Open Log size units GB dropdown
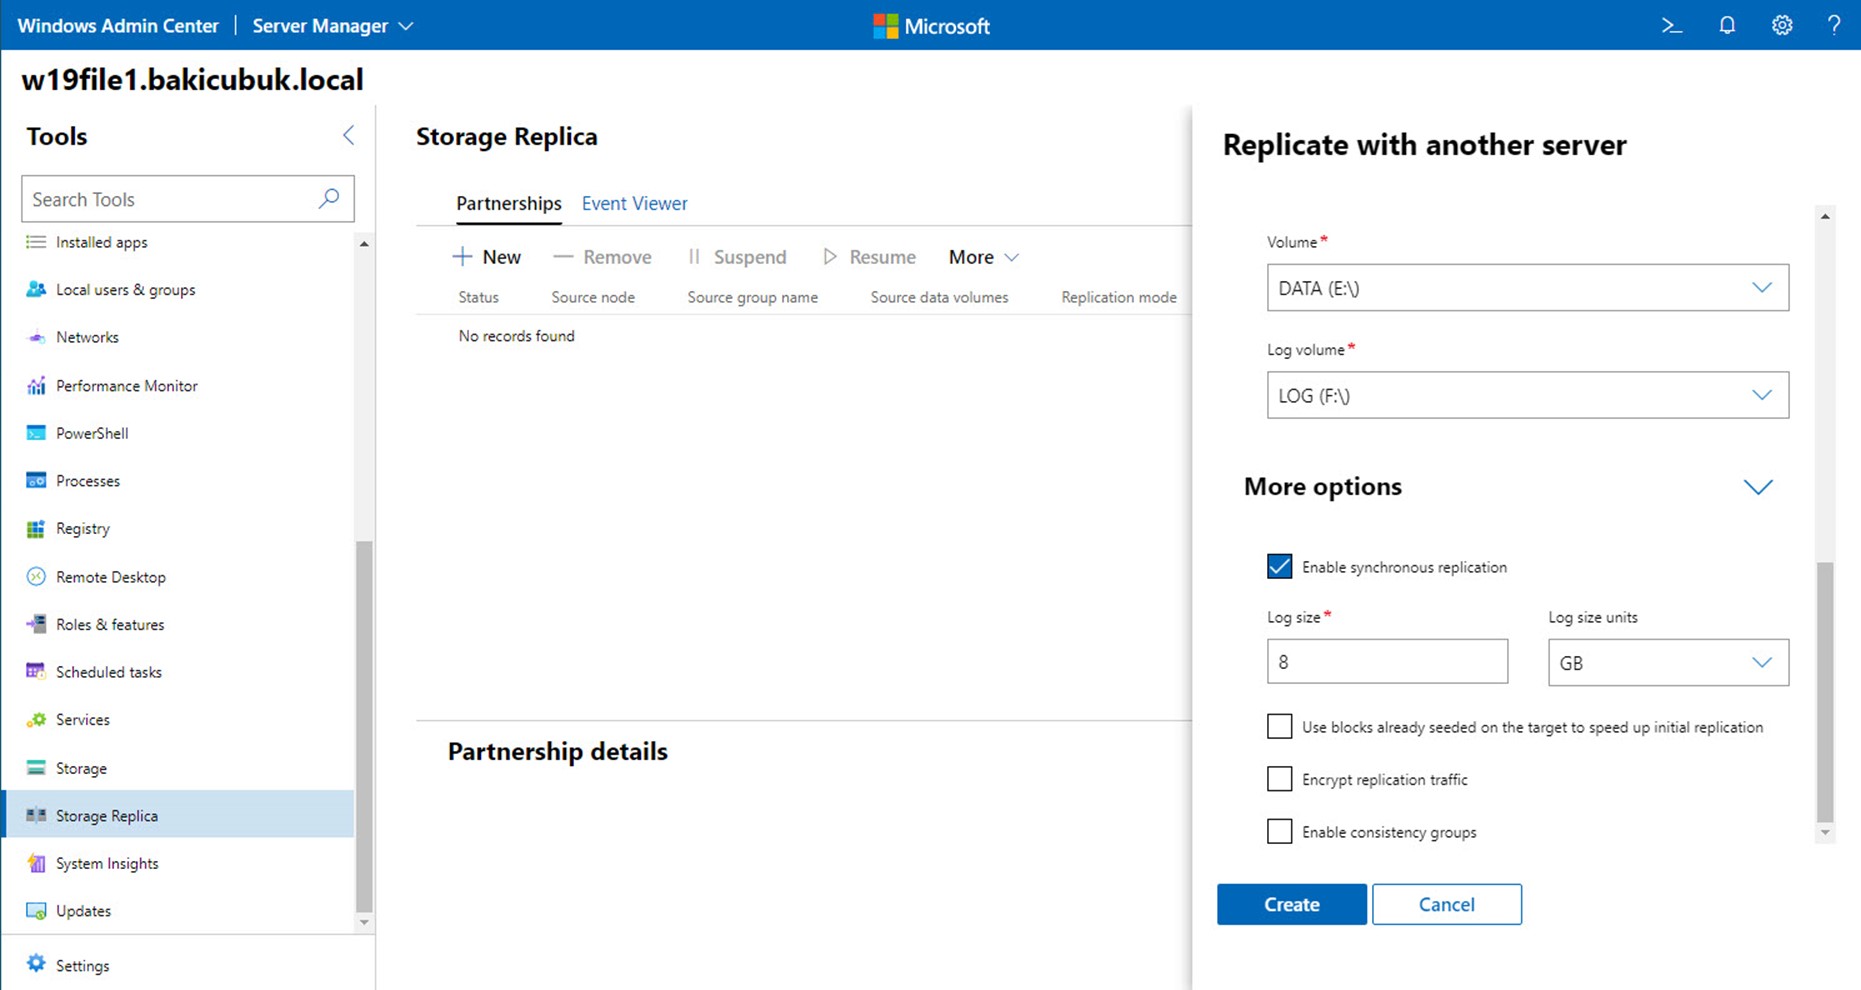Screen dimensions: 1861x990 coord(1668,663)
